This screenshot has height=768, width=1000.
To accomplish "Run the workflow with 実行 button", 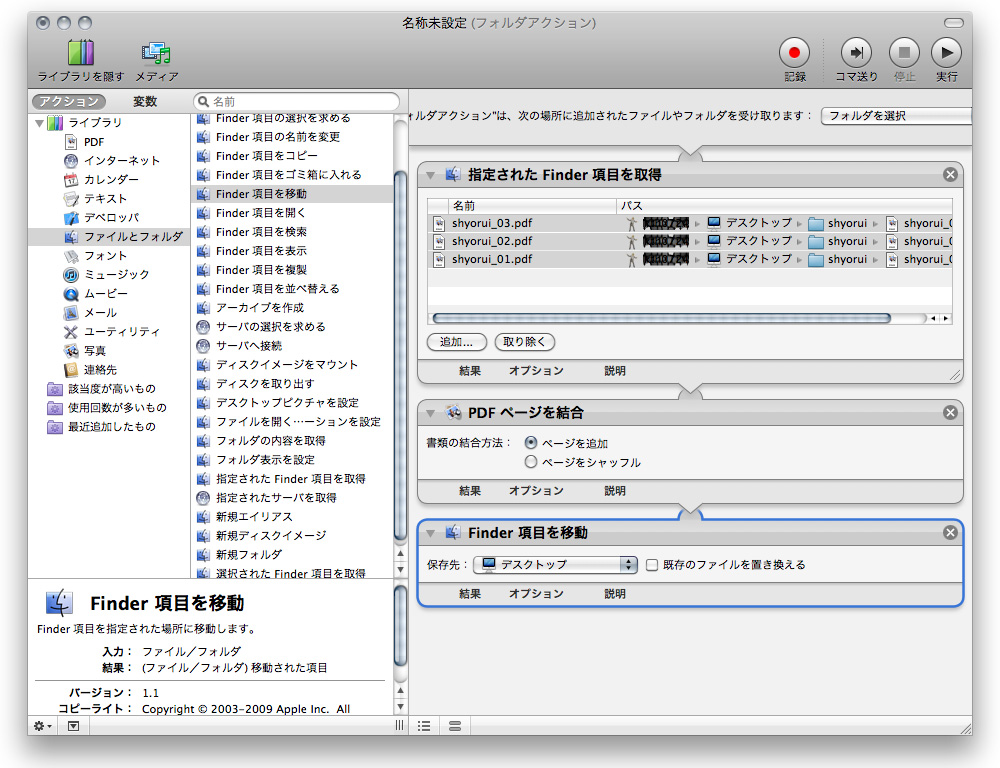I will point(946,53).
